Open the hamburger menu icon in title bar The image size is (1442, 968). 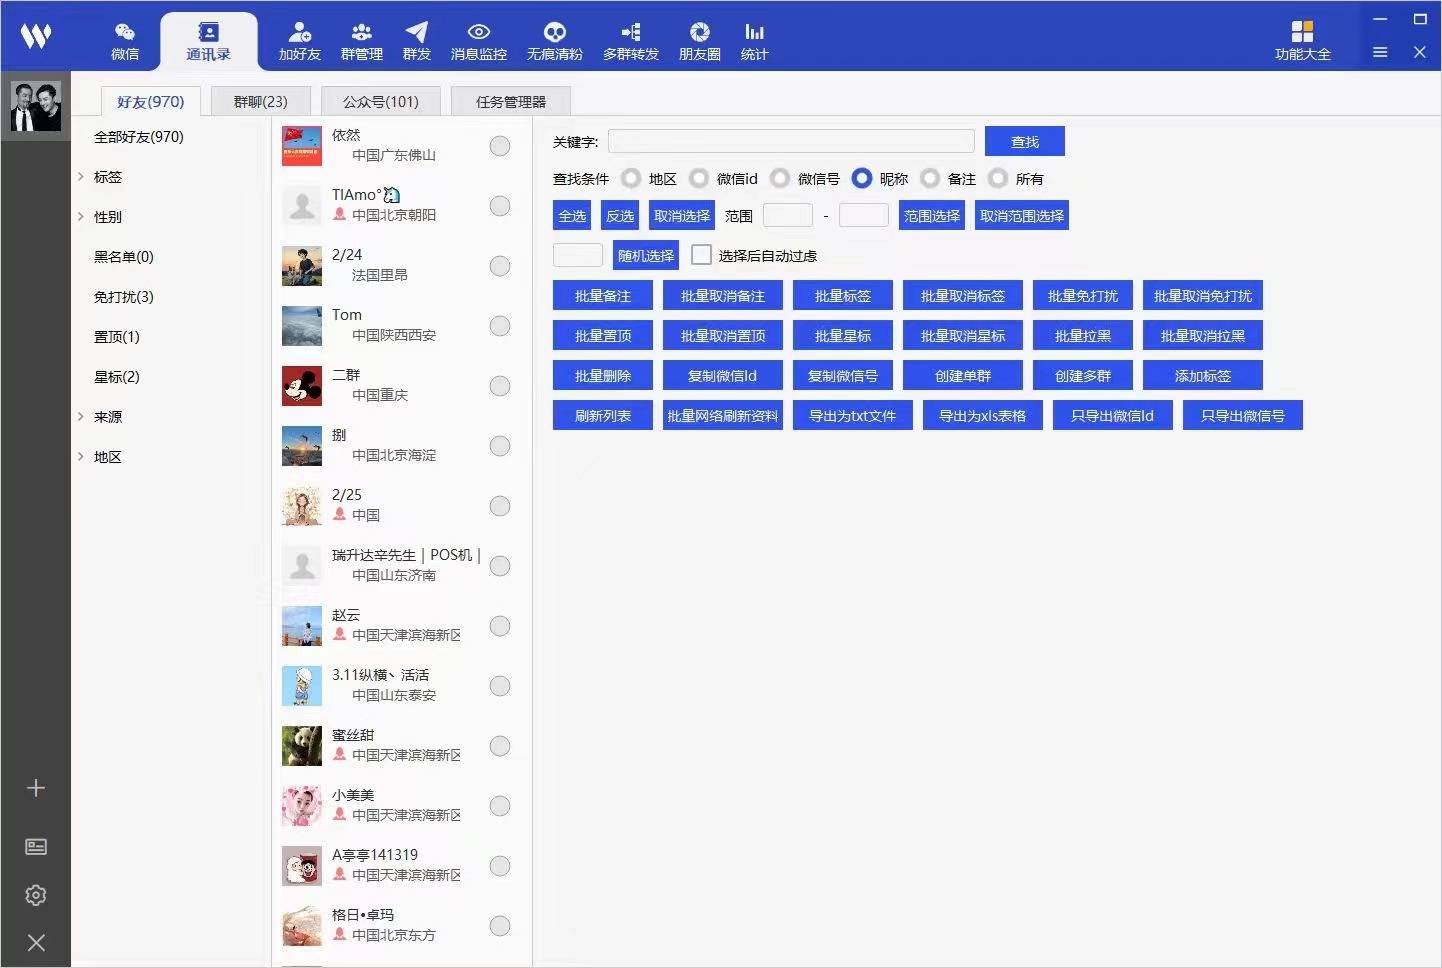(1380, 52)
